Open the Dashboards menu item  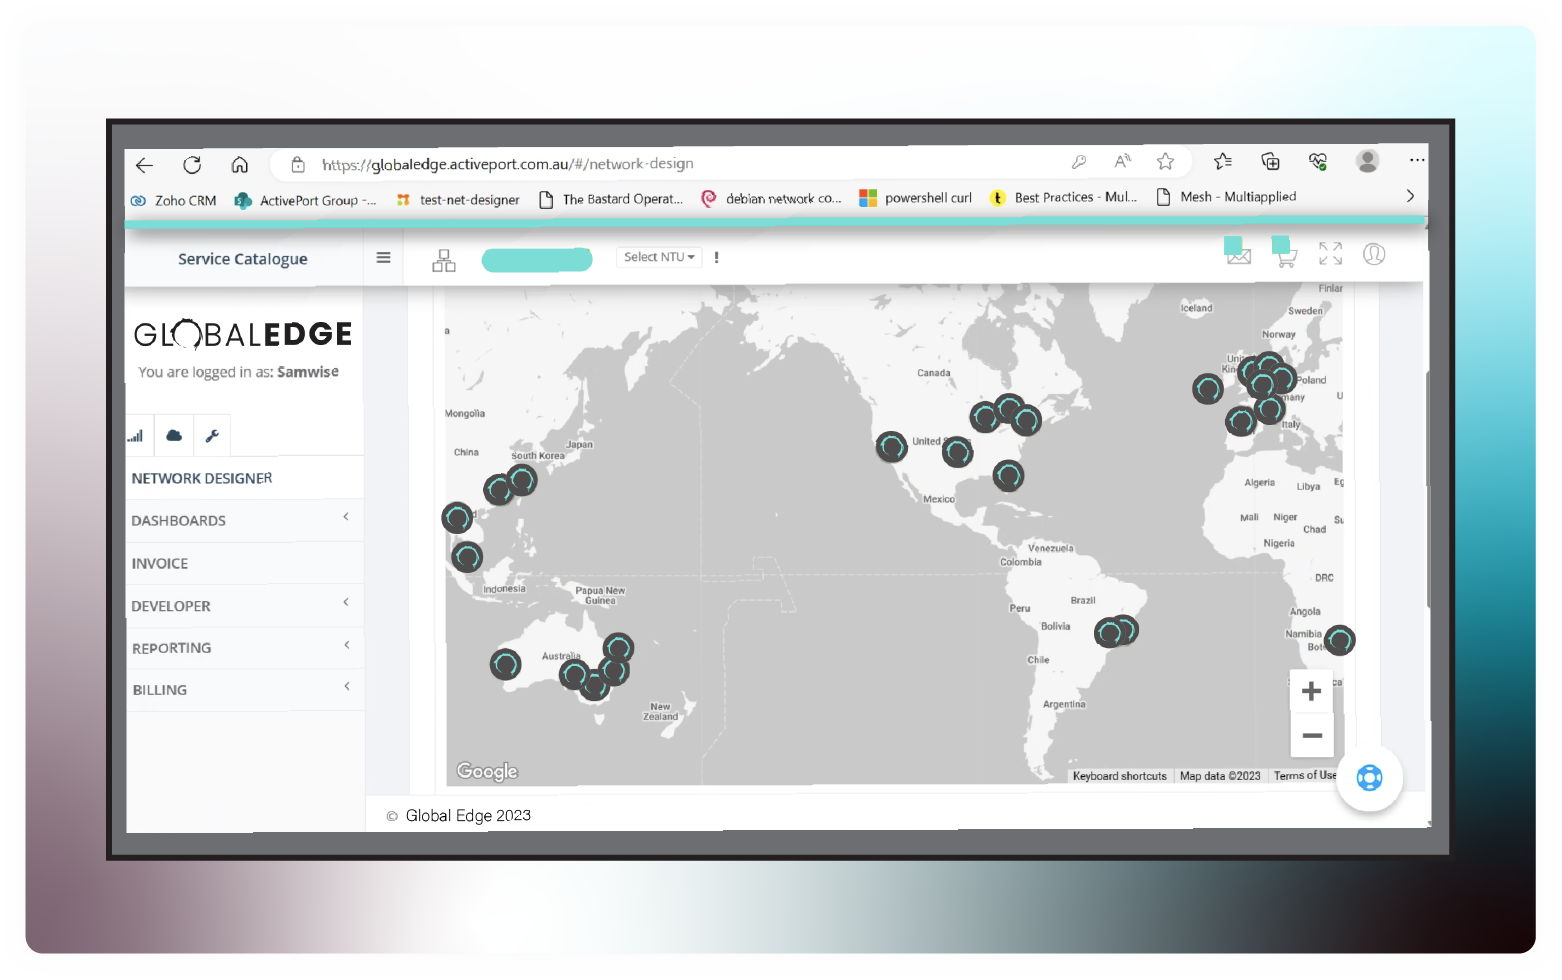pos(245,521)
